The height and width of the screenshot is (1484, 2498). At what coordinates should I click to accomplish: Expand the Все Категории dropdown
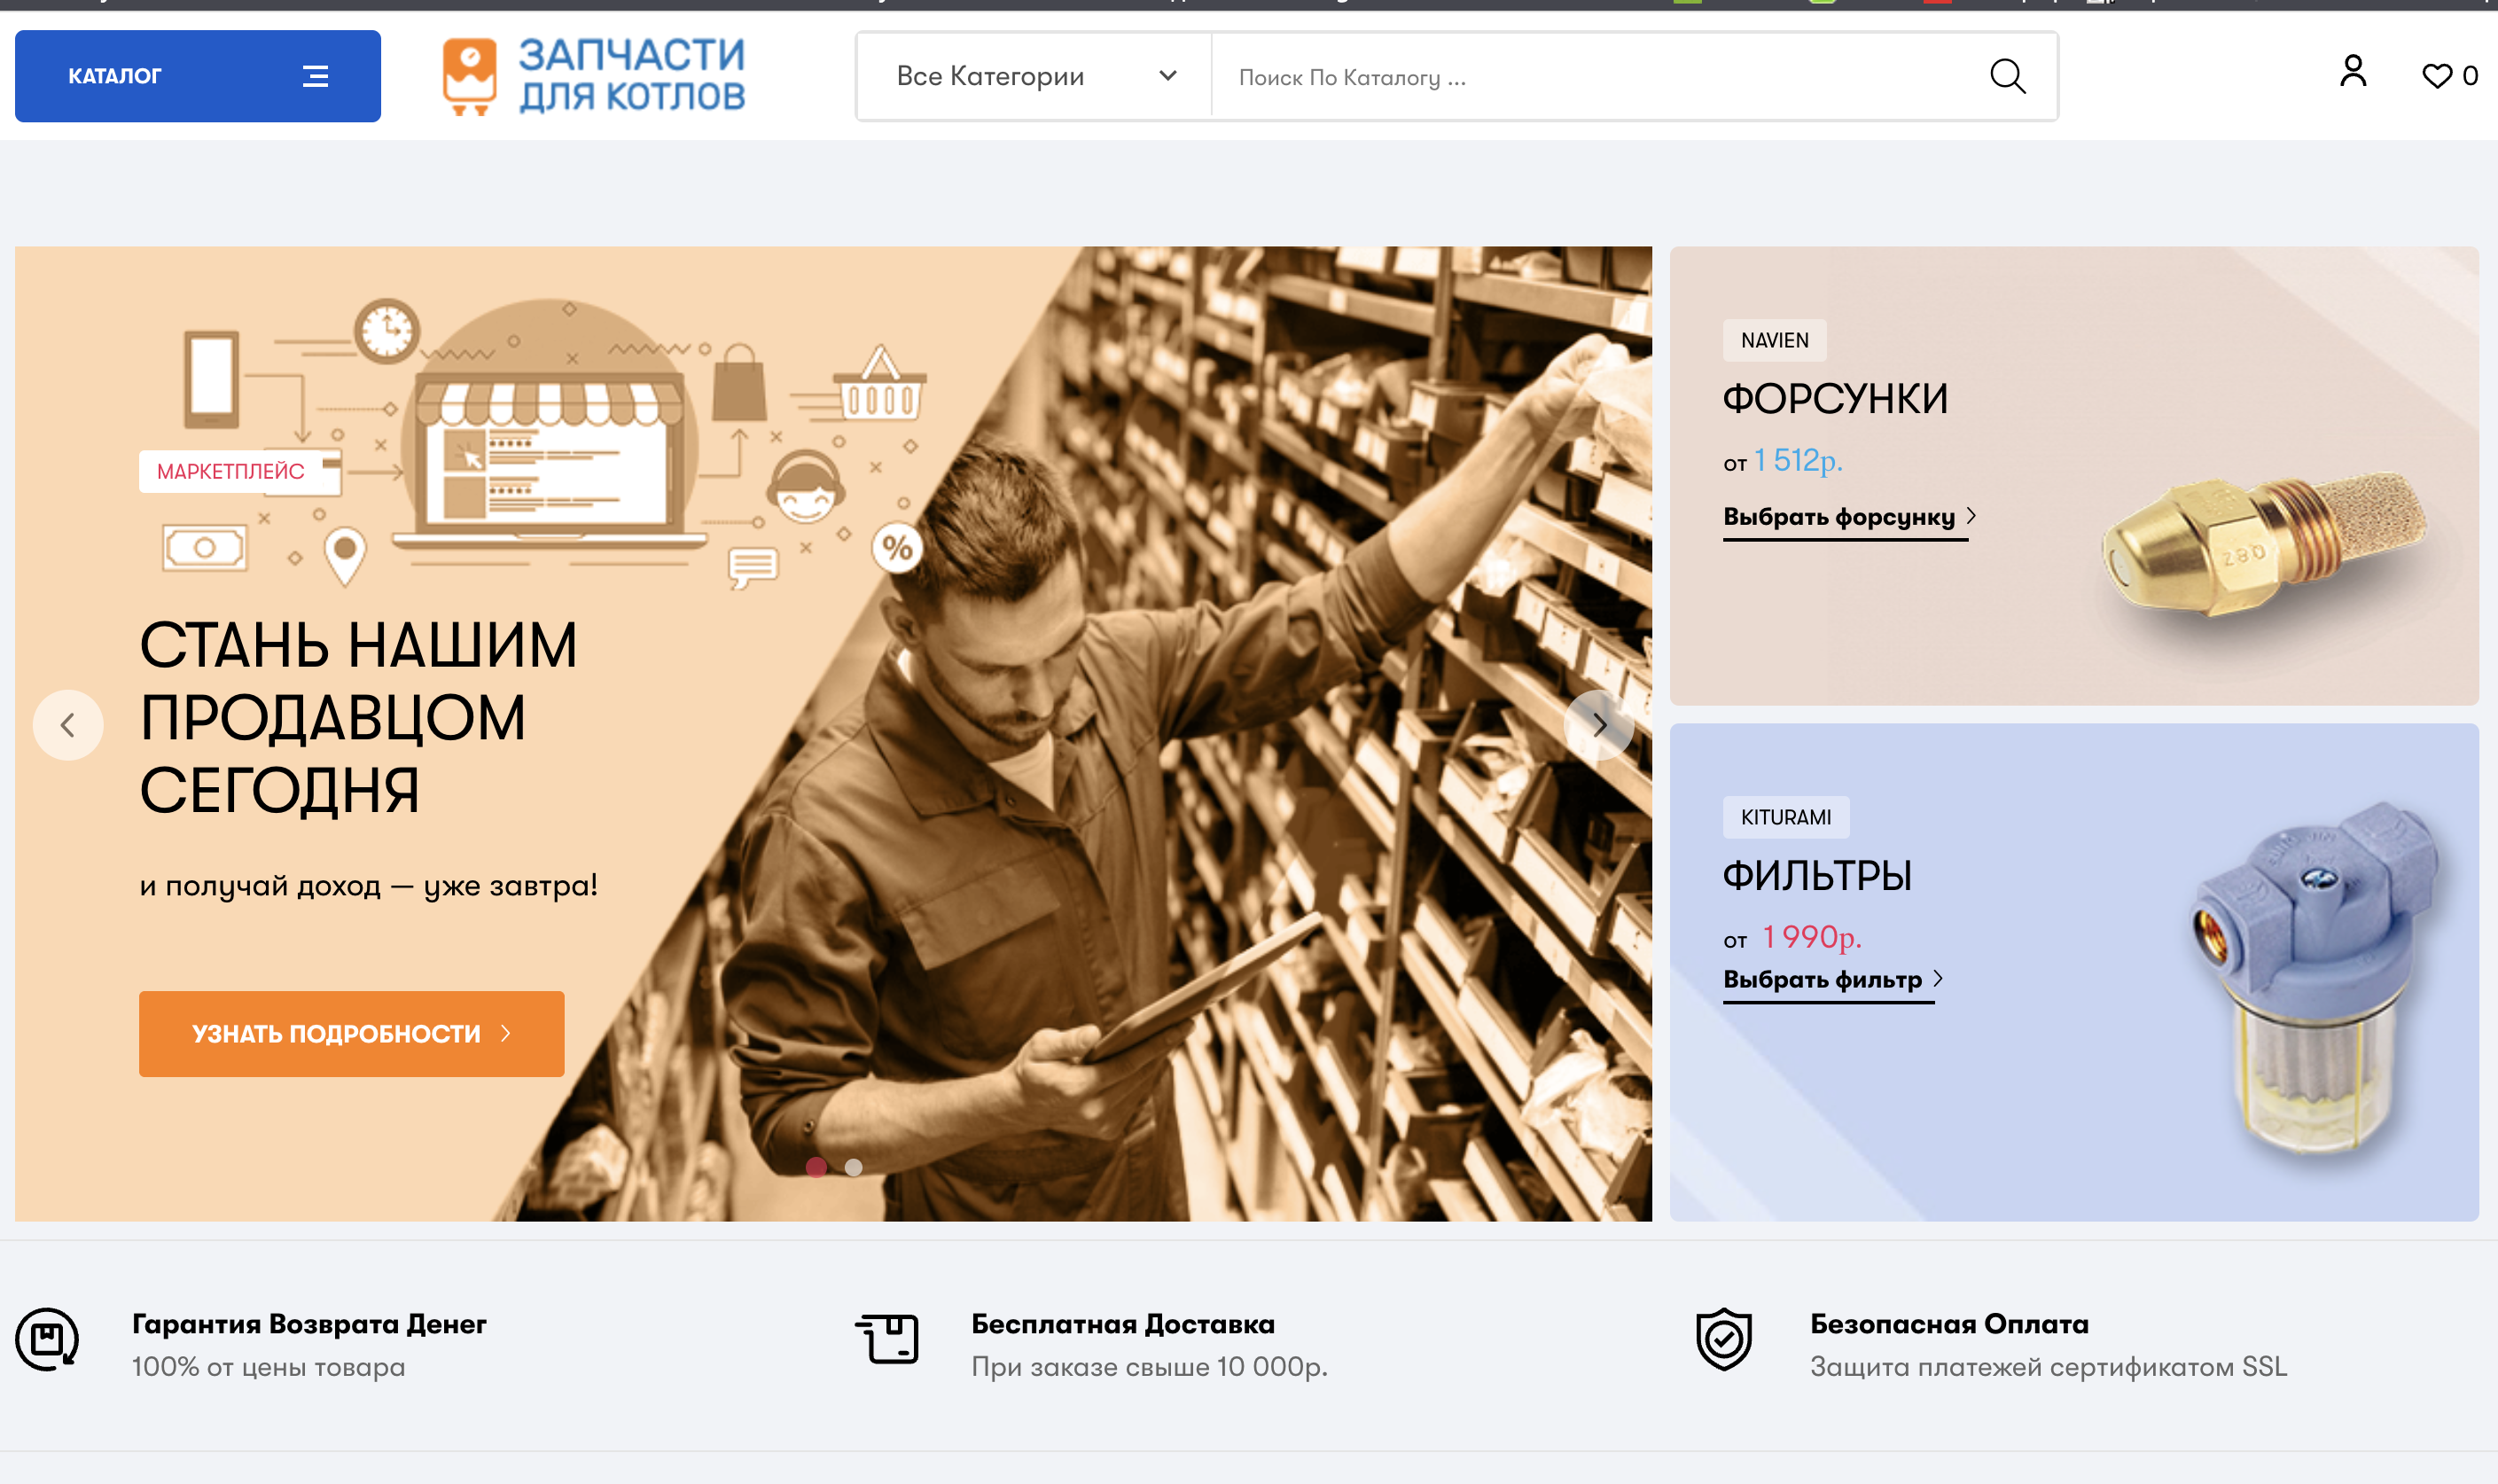click(1033, 76)
